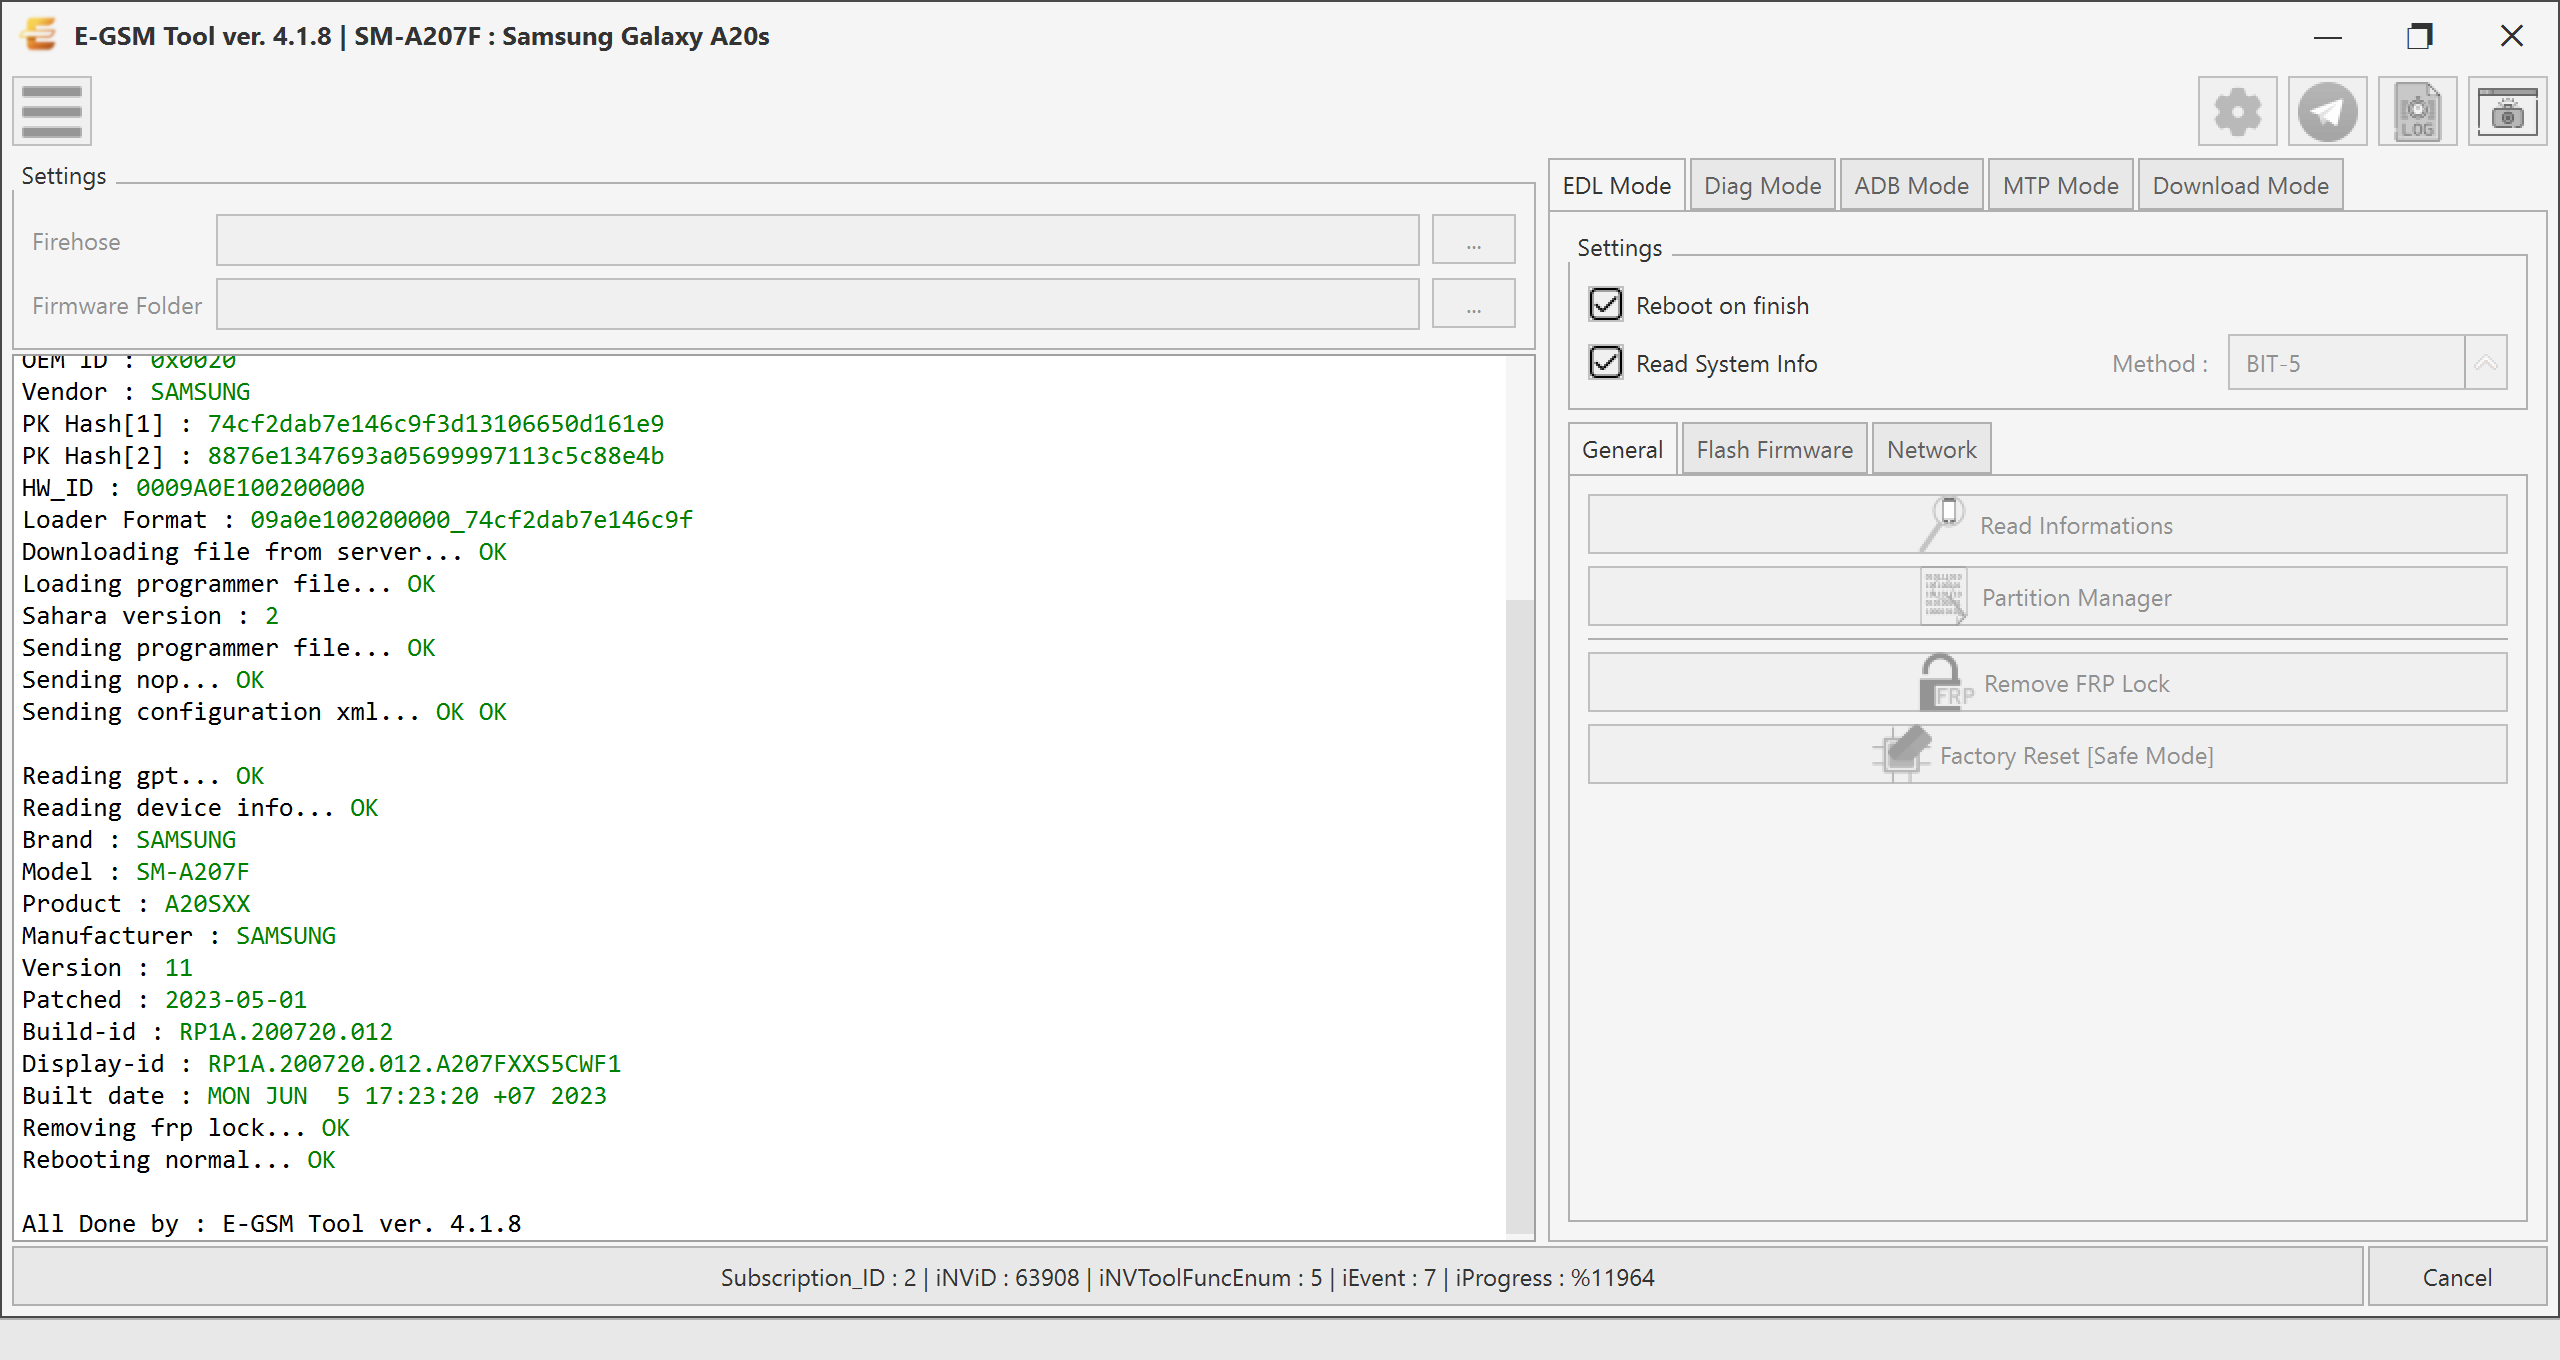The width and height of the screenshot is (2560, 1360).
Task: Click 'Sahara version : 2' line
Action: 151,616
